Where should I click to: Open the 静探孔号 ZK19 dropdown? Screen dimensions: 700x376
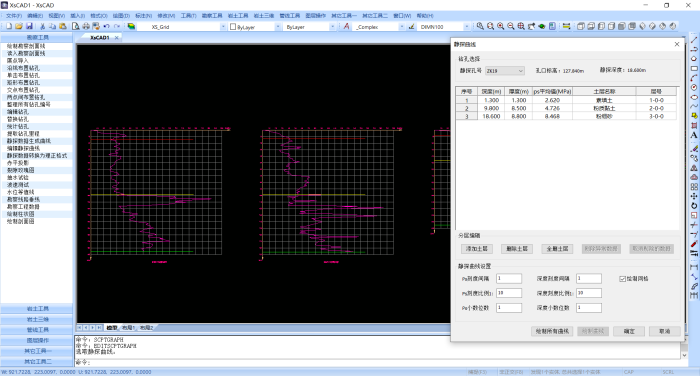pyautogui.click(x=504, y=71)
